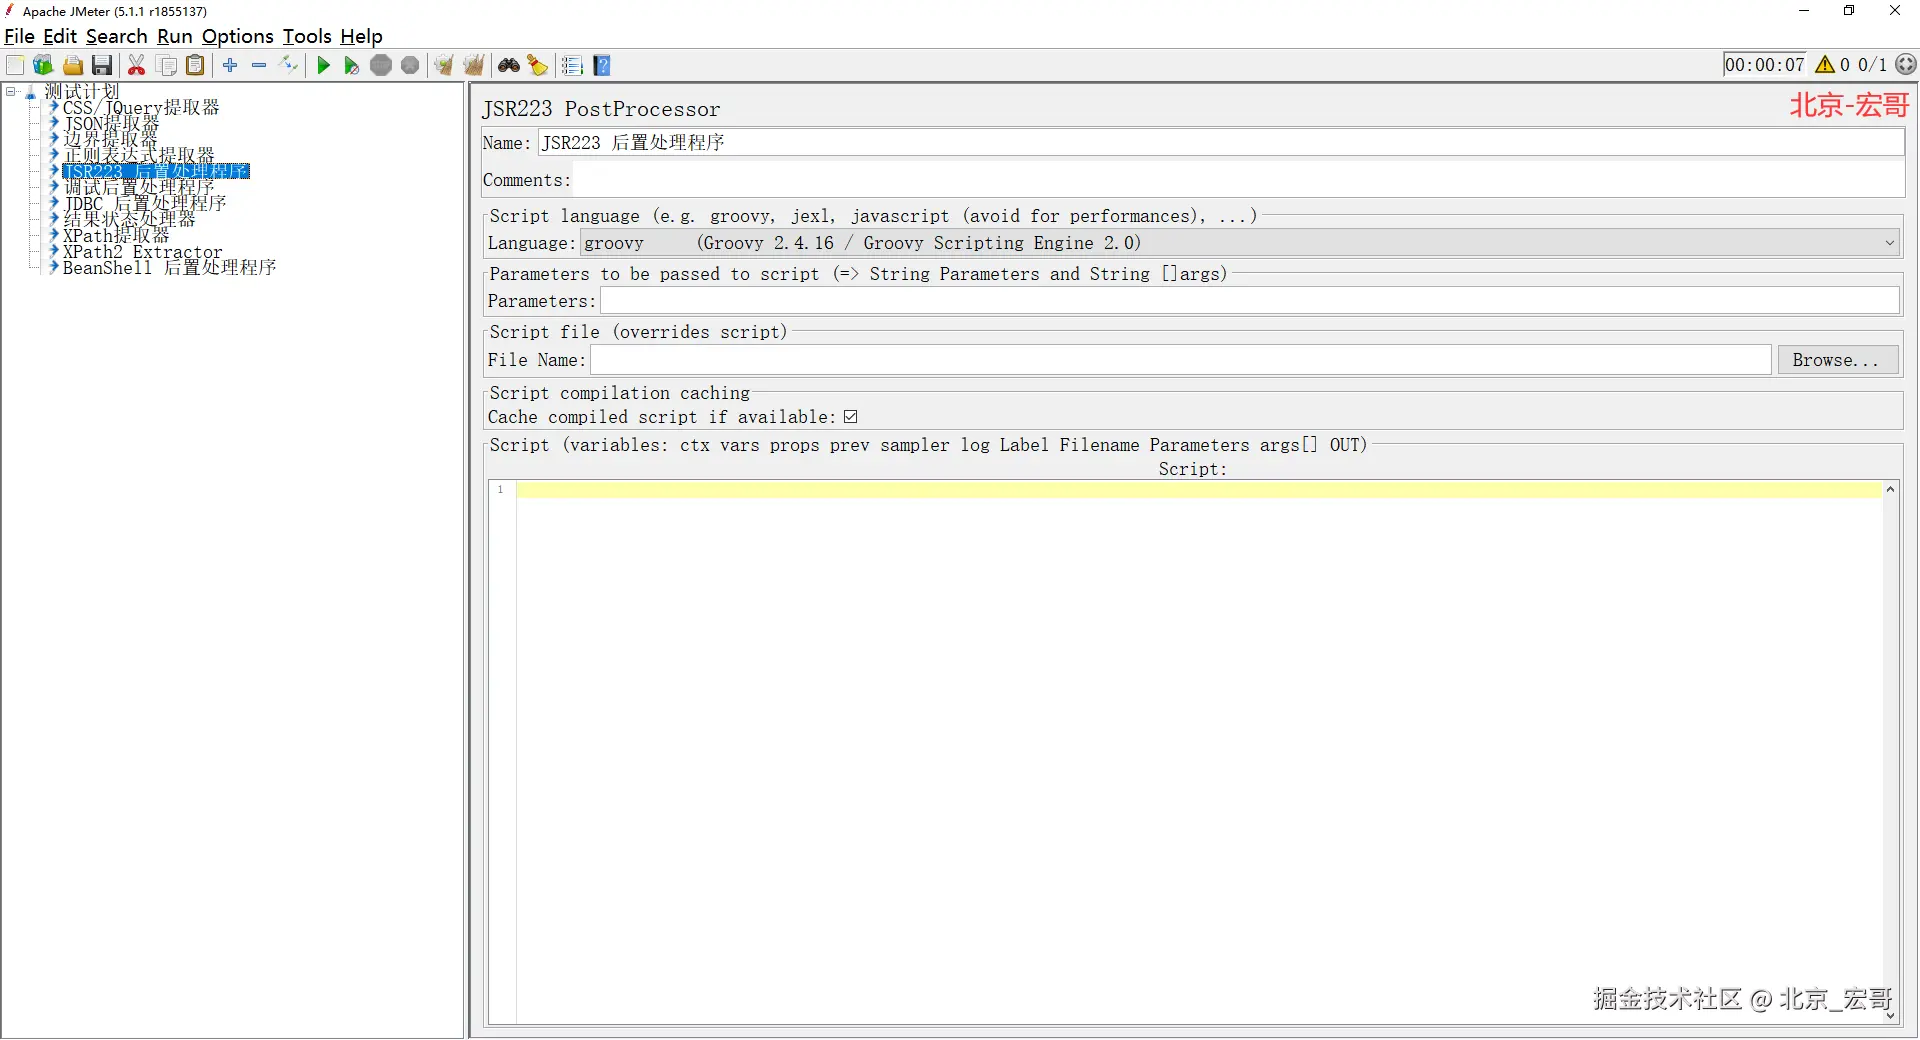
Task: Open the File menu
Action: (x=19, y=37)
